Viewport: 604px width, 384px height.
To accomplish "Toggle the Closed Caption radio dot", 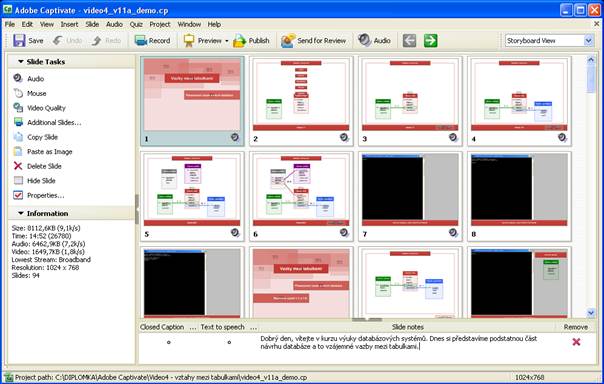I will coord(169,342).
